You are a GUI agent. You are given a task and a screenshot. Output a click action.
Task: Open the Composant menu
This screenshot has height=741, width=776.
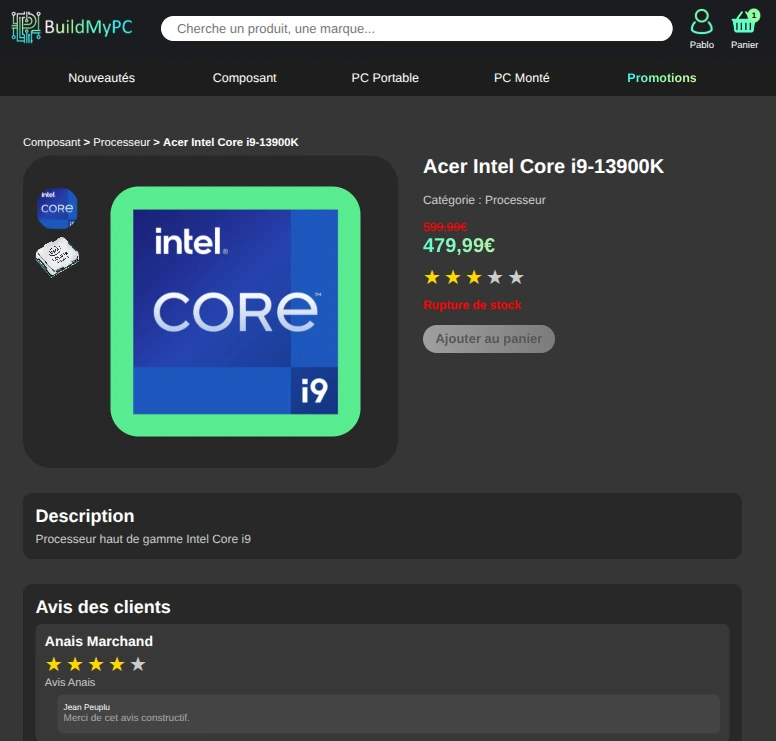pyautogui.click(x=244, y=78)
